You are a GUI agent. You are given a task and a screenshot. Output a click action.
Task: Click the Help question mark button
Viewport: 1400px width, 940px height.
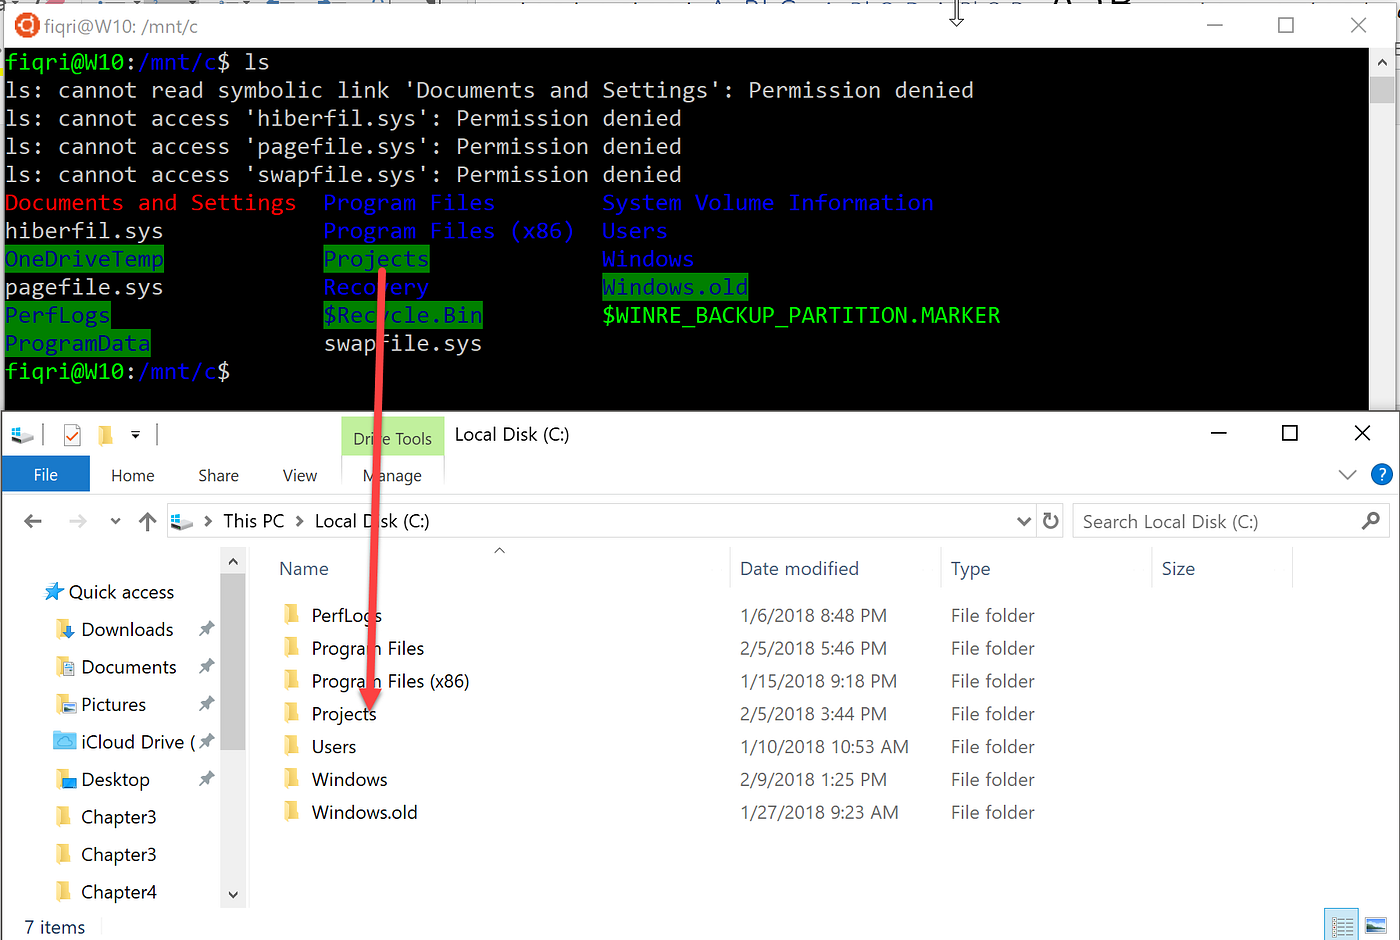(x=1382, y=474)
